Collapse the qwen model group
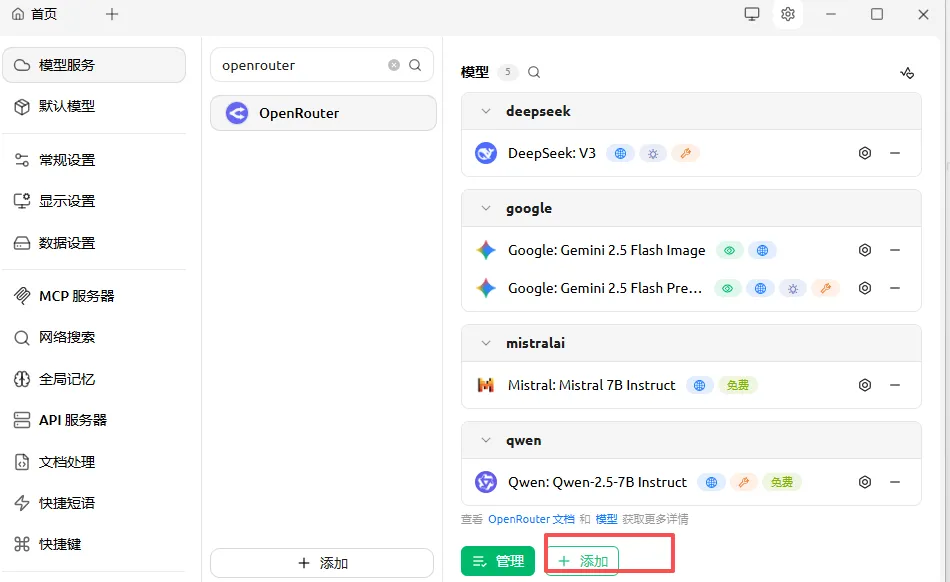The width and height of the screenshot is (950, 582). pyautogui.click(x=485, y=440)
